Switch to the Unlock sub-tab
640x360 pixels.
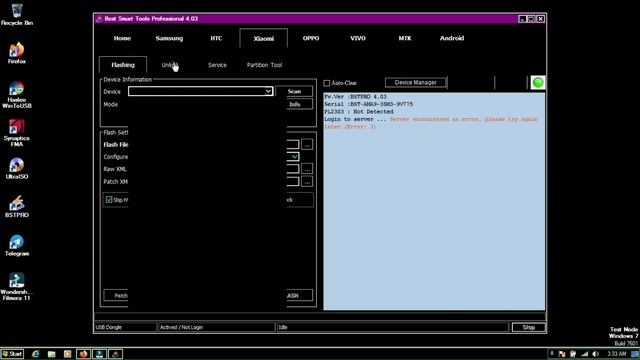coord(170,65)
